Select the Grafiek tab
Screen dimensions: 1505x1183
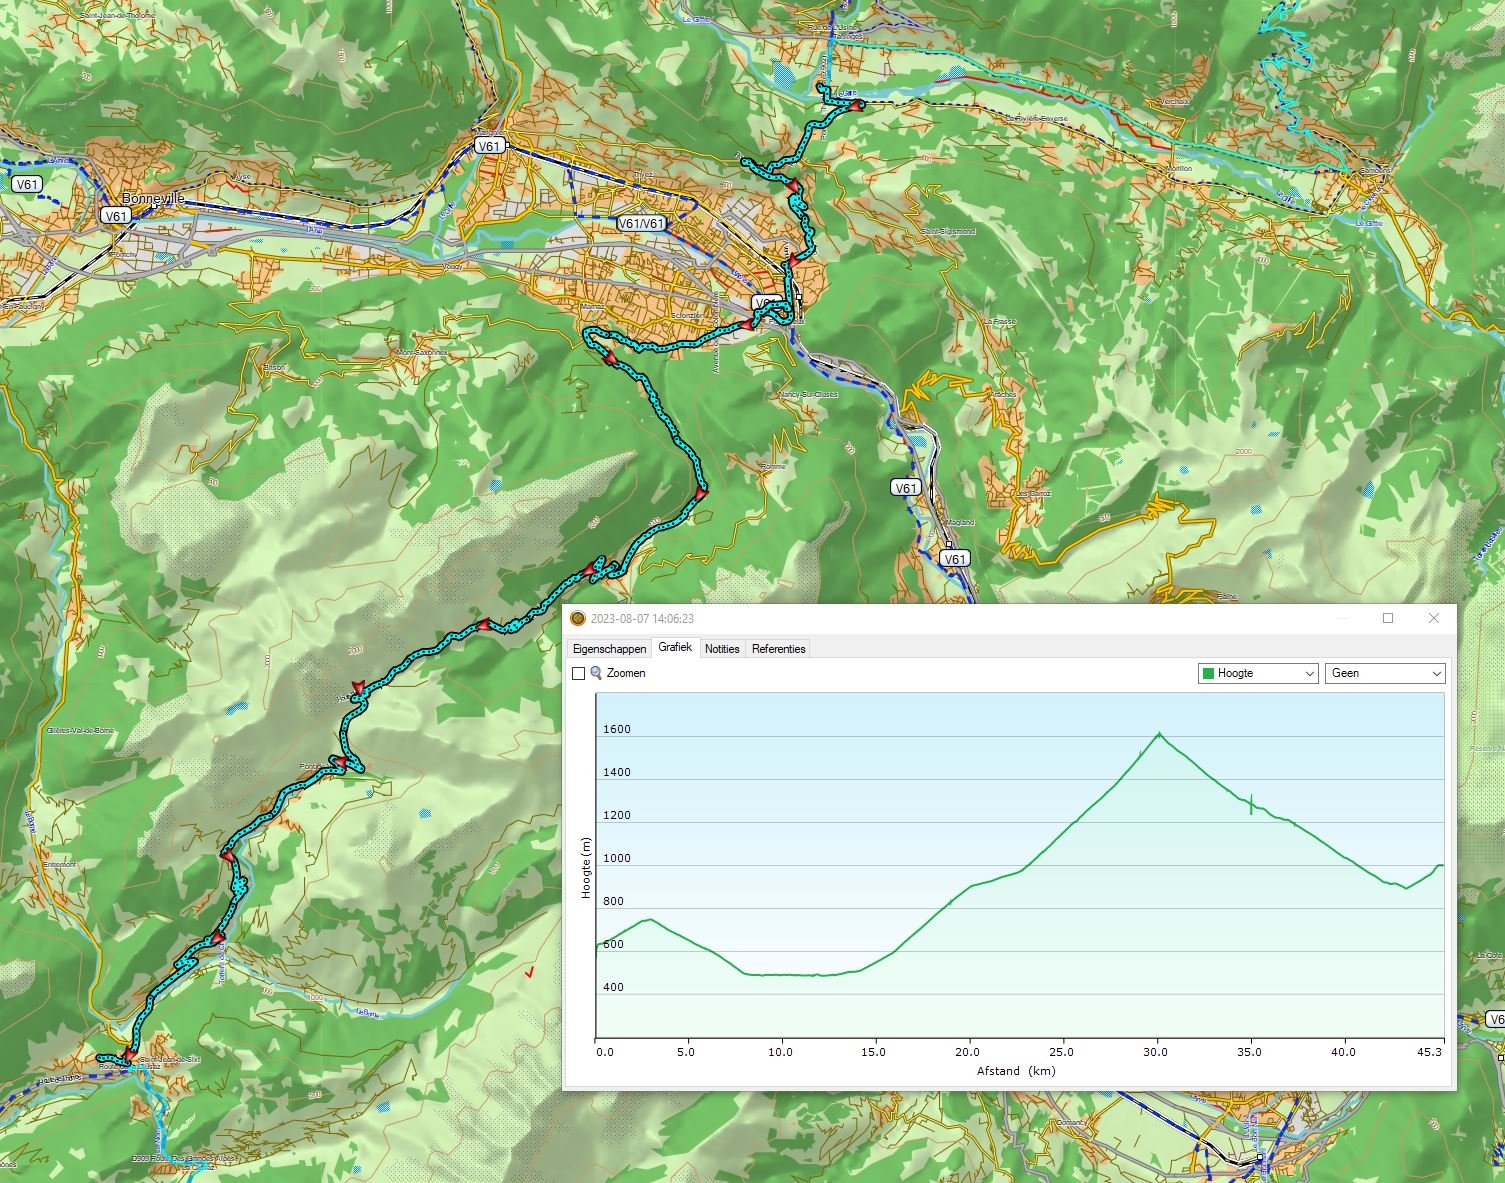tap(675, 648)
